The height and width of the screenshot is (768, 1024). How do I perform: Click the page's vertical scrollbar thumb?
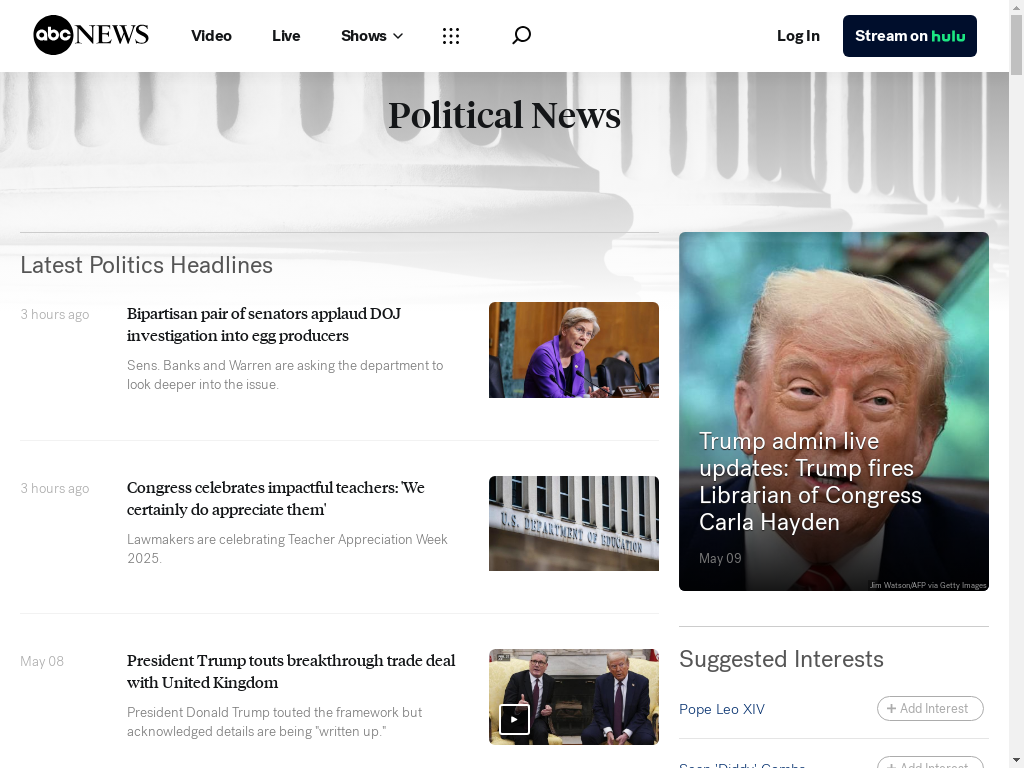click(1017, 44)
